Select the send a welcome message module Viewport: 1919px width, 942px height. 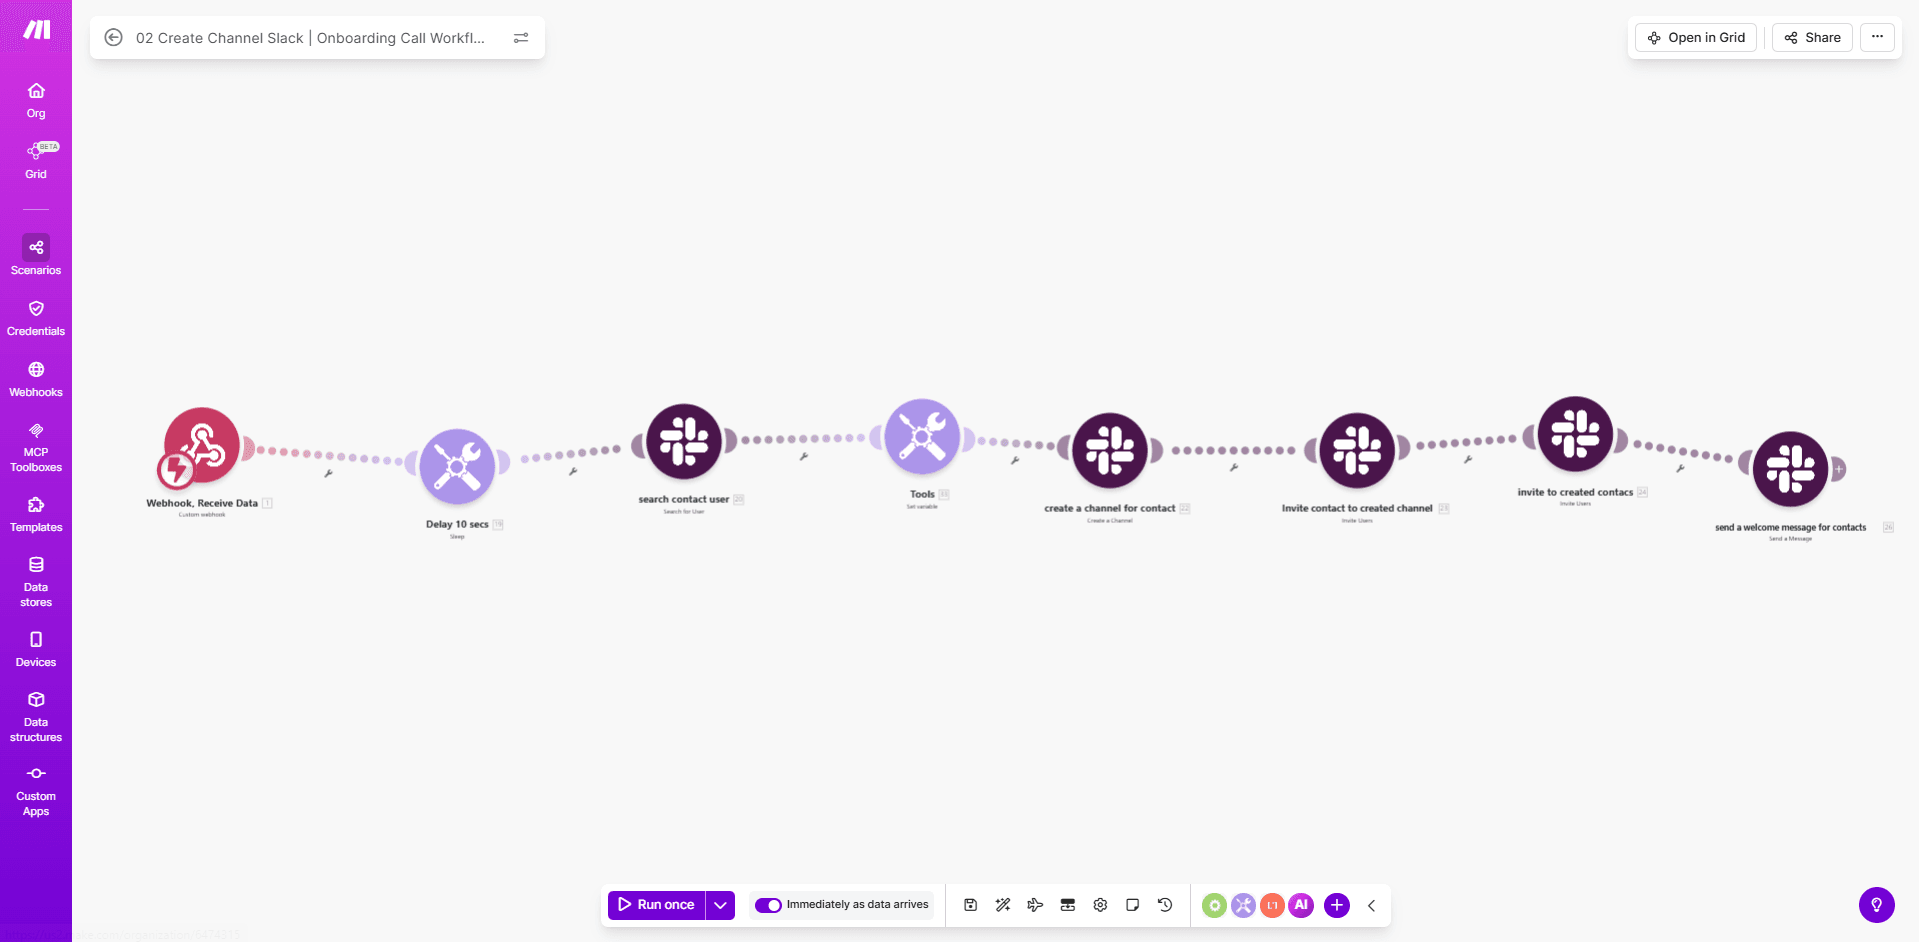[x=1790, y=469]
